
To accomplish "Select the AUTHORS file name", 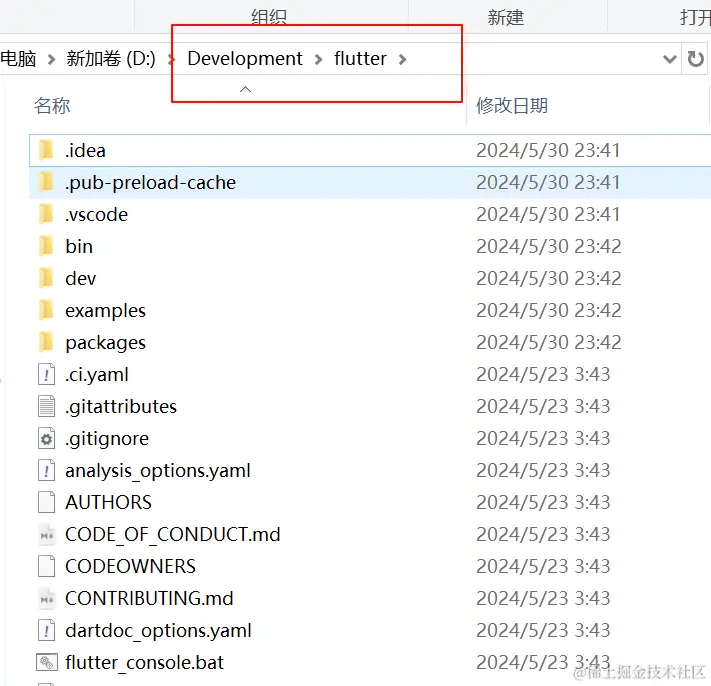I will [108, 502].
